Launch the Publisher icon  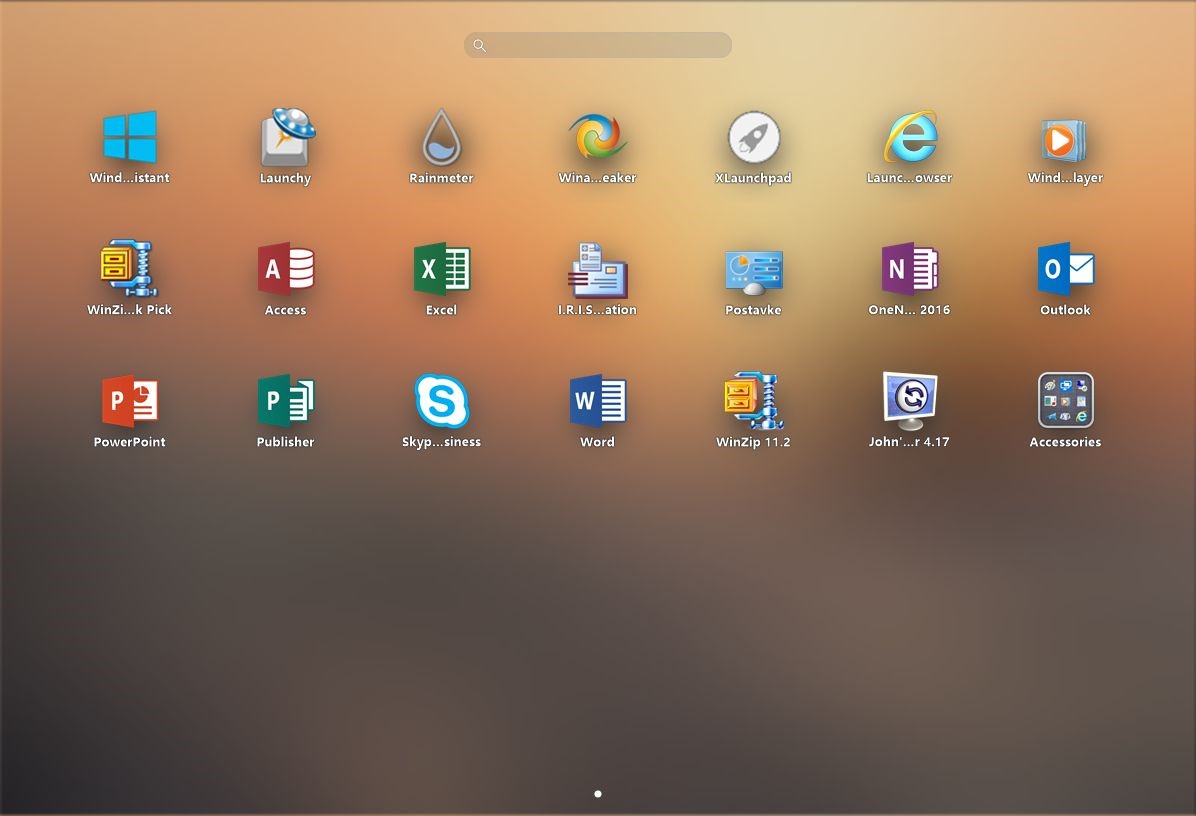pyautogui.click(x=286, y=400)
